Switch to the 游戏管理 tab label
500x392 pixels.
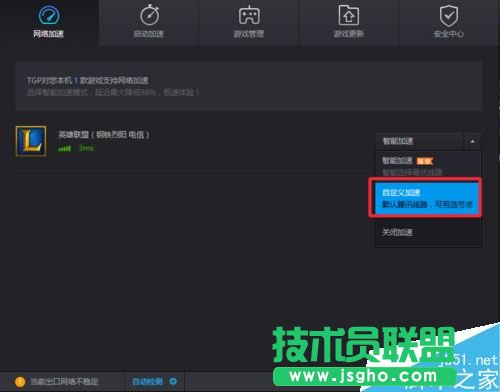248,34
